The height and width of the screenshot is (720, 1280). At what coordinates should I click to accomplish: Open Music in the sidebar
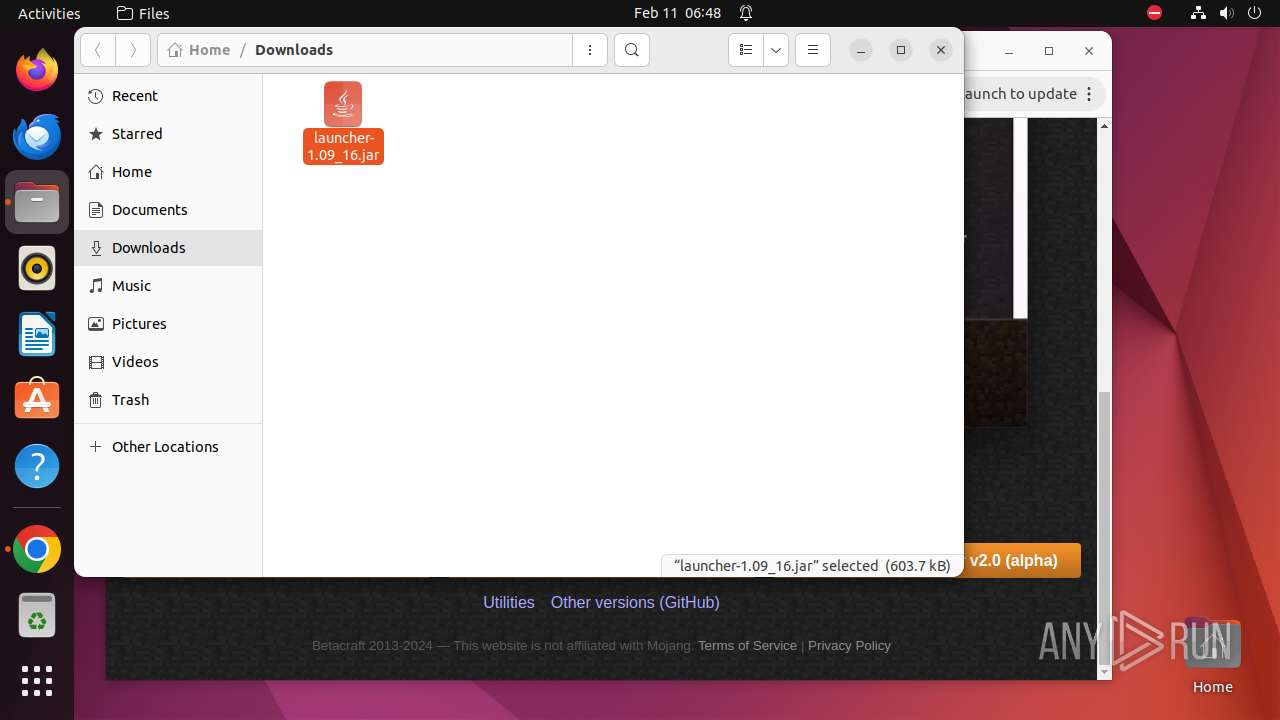[x=168, y=286]
